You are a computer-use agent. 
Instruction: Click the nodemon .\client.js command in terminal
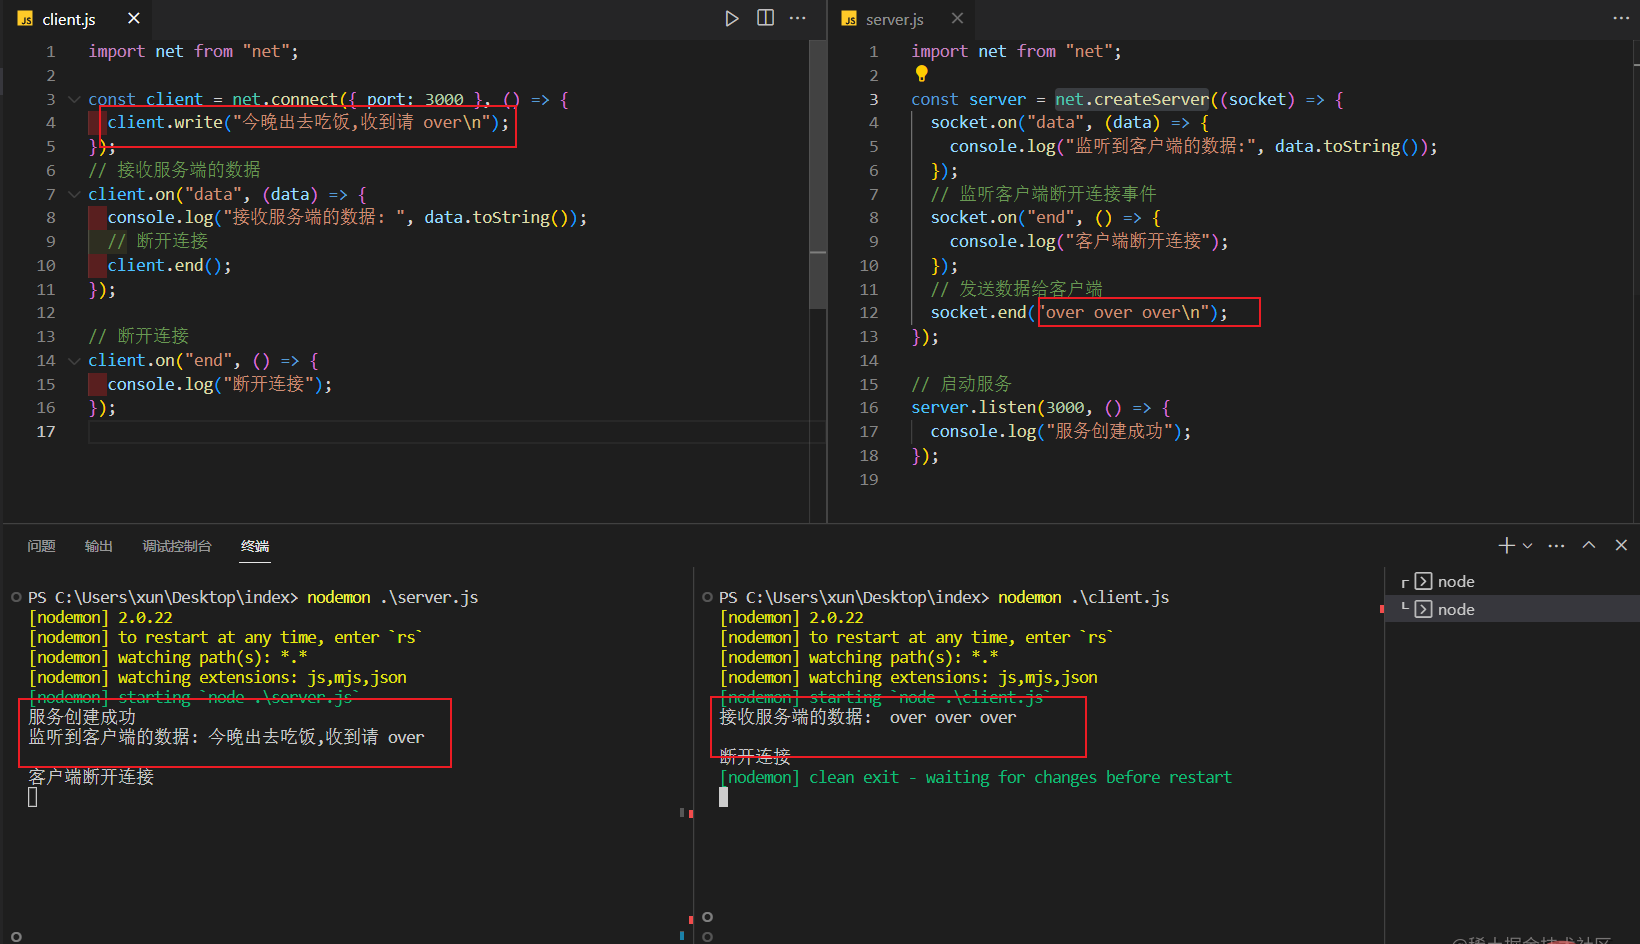click(1083, 597)
